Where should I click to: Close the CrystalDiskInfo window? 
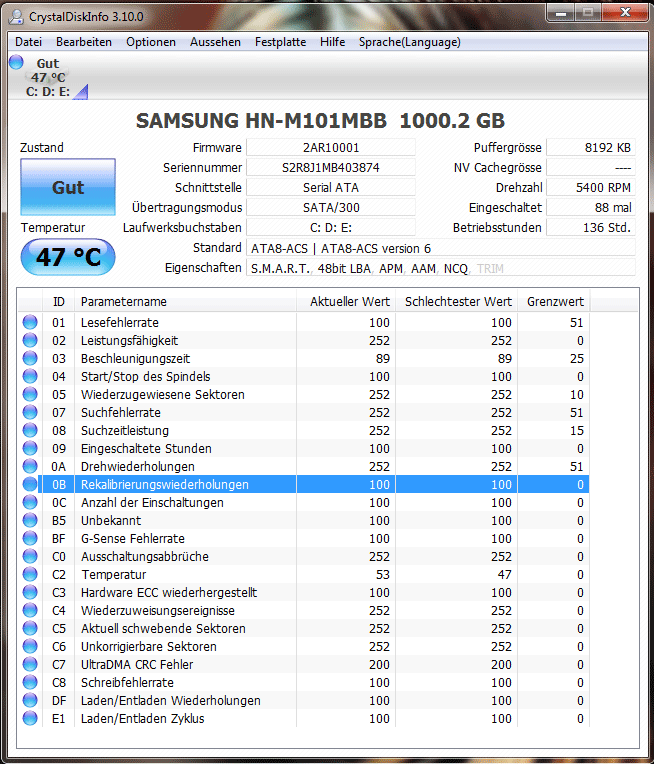point(626,13)
